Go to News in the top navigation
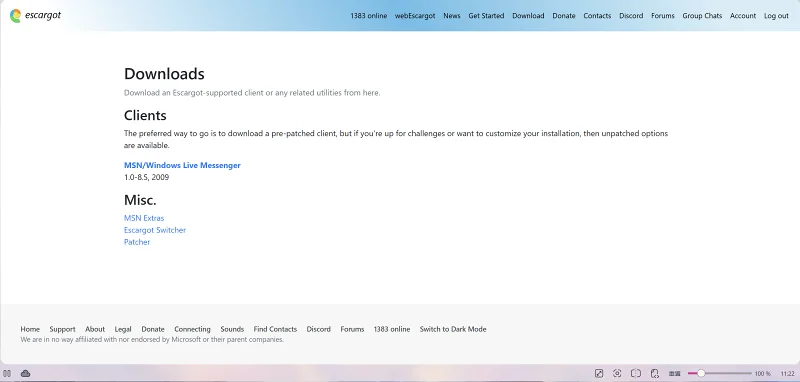Viewport: 800px width, 382px height. point(452,16)
